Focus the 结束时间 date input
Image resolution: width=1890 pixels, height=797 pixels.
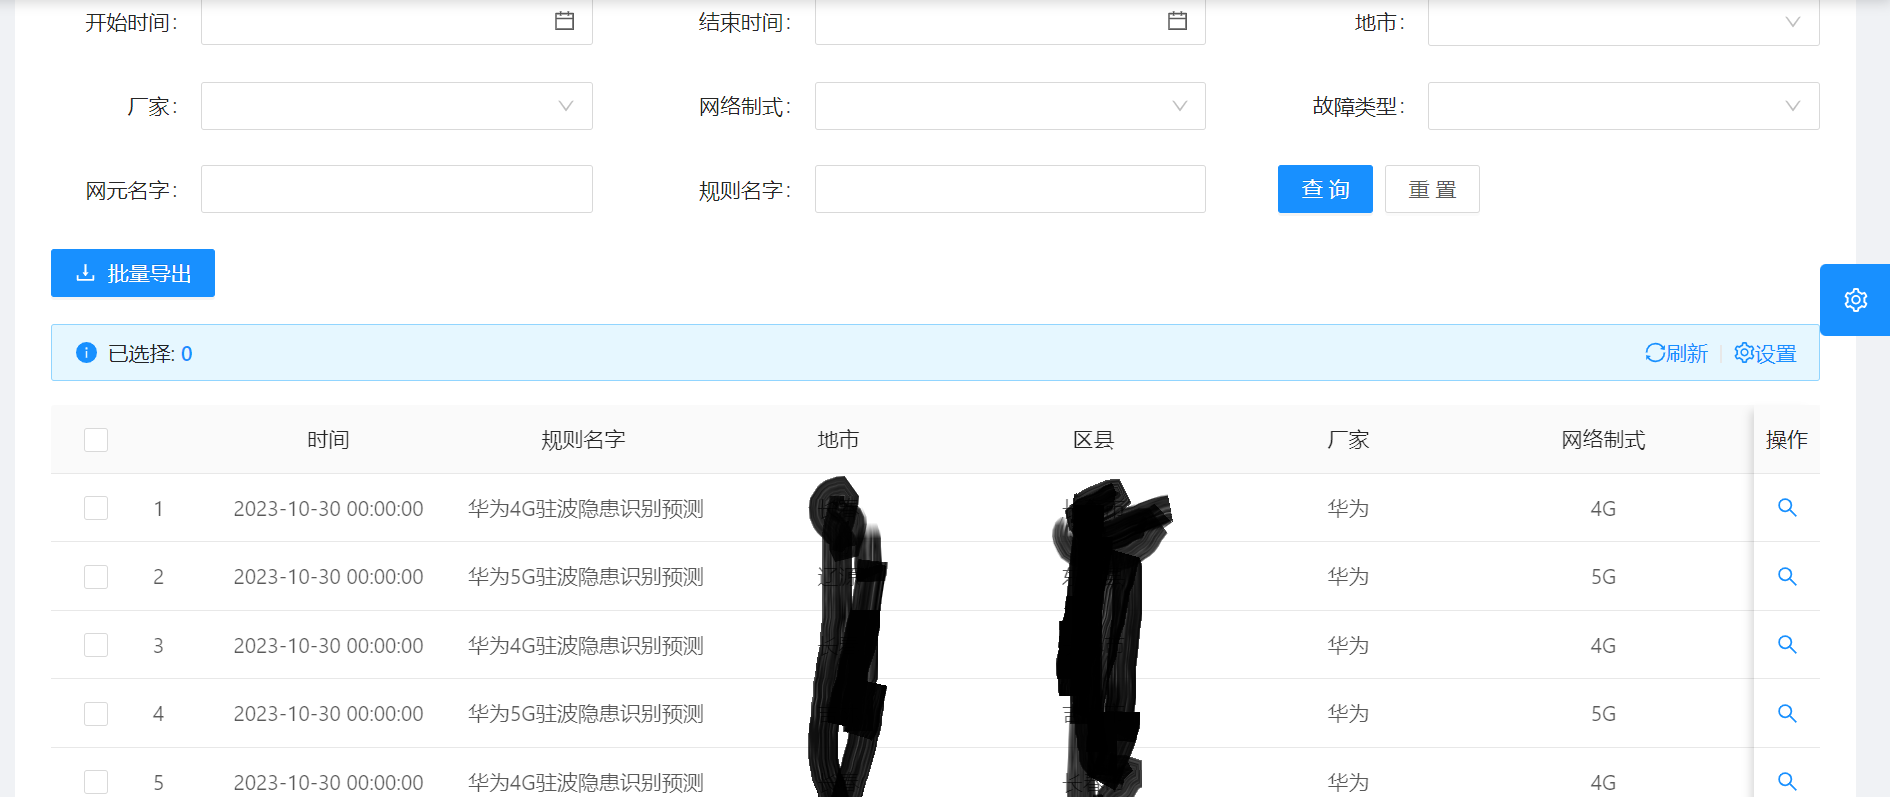(1010, 22)
